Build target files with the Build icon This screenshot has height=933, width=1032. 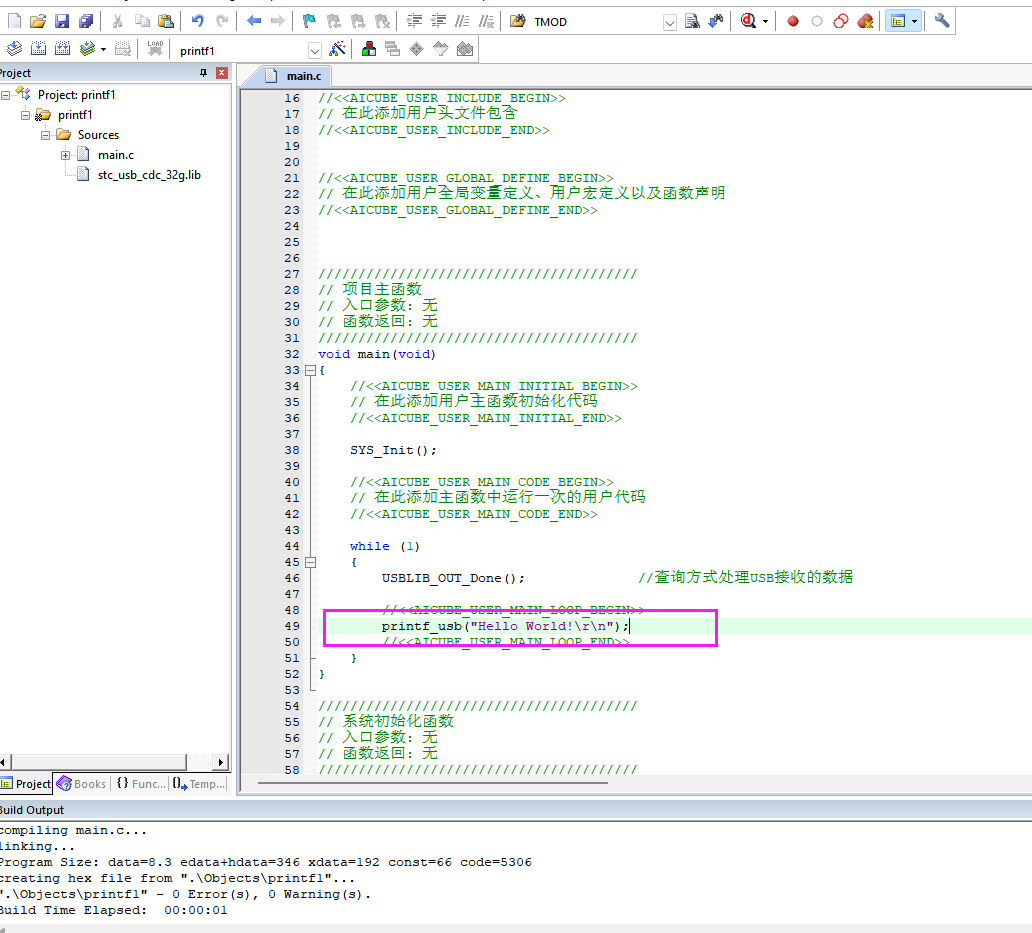click(x=39, y=49)
